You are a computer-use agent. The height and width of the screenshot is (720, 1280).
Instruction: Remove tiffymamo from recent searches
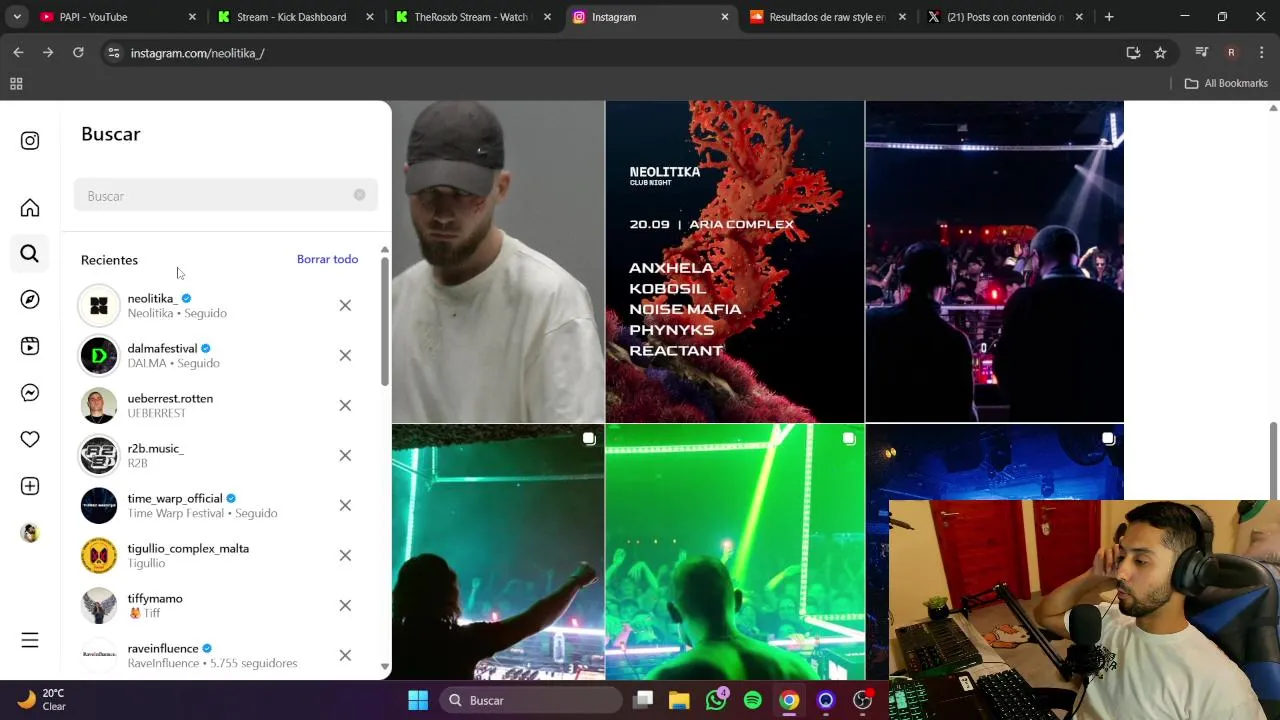point(345,605)
